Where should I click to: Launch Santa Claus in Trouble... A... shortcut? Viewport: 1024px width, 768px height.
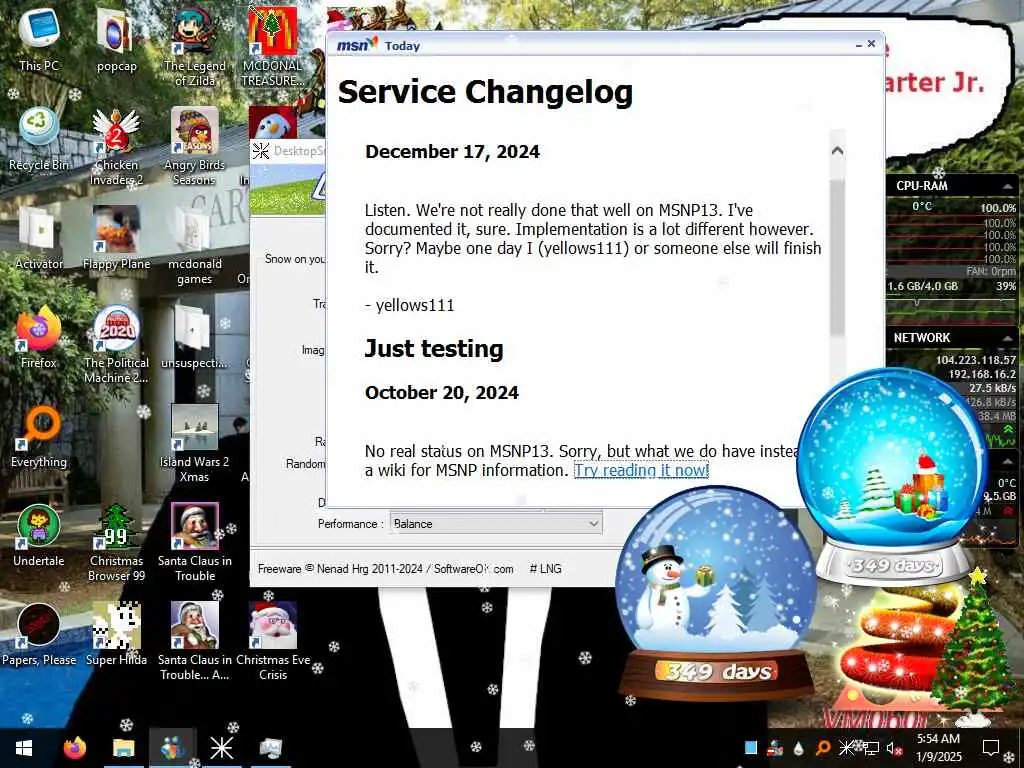point(194,641)
